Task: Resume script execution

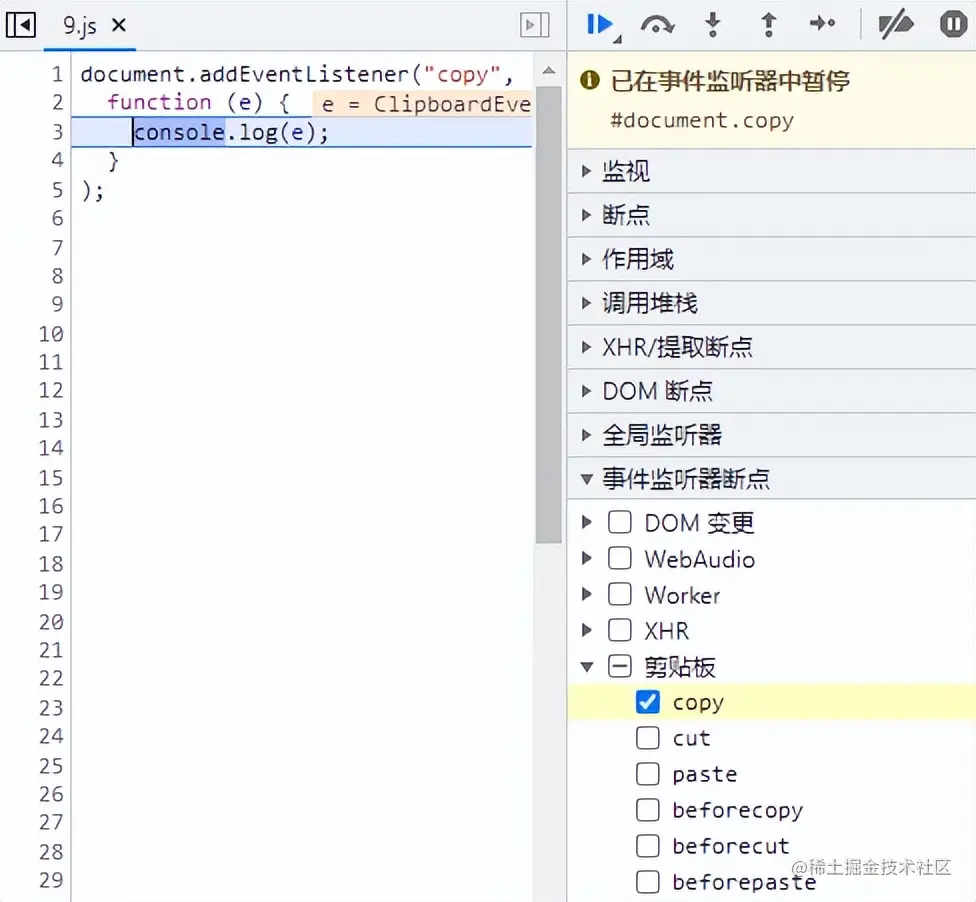Action: point(602,26)
